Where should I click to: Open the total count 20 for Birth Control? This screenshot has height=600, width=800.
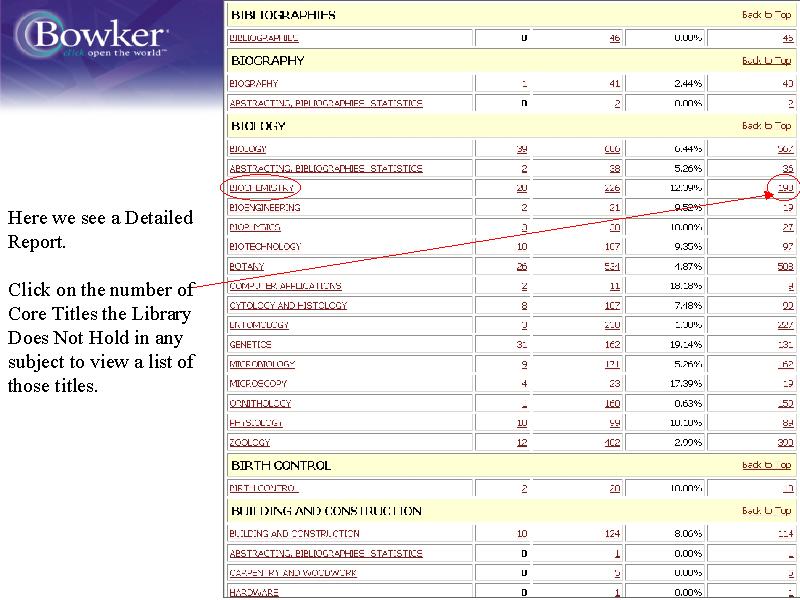click(x=615, y=488)
